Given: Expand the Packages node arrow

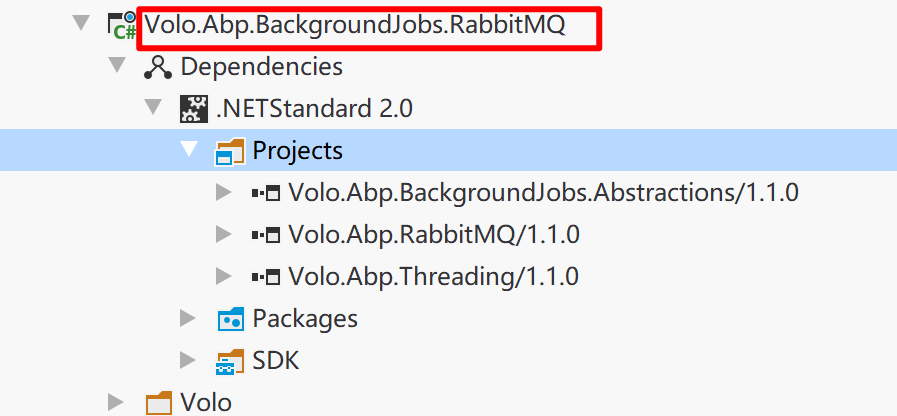Looking at the screenshot, I should (188, 319).
